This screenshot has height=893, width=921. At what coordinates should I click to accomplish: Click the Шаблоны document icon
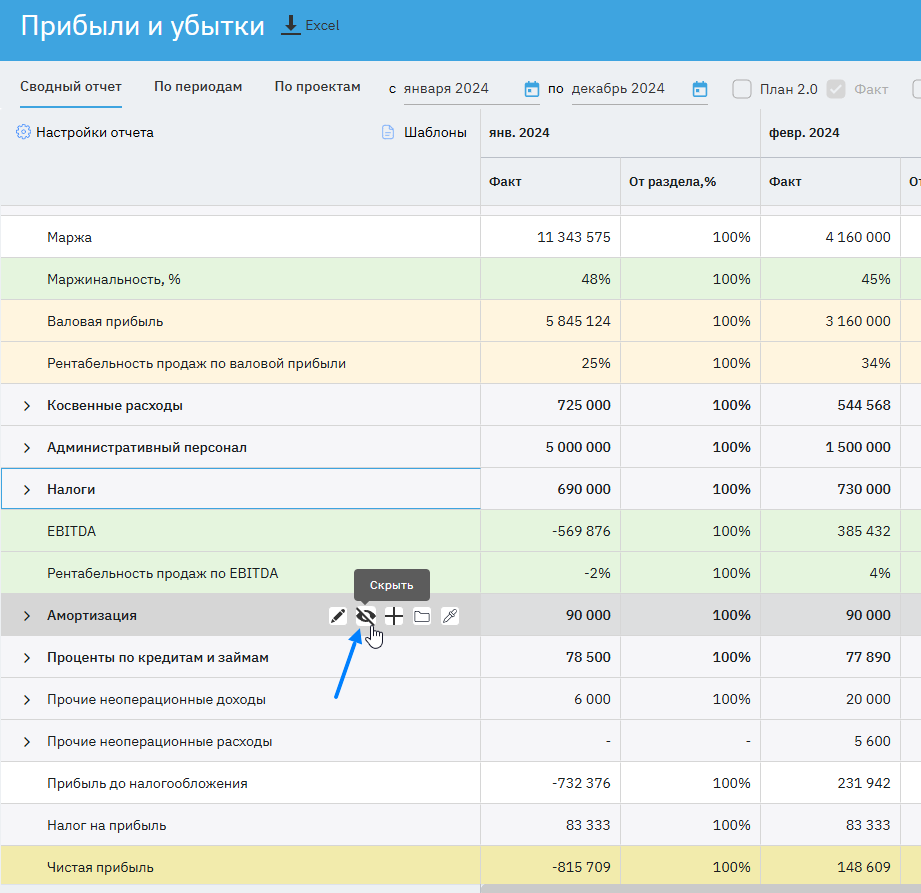coord(389,132)
